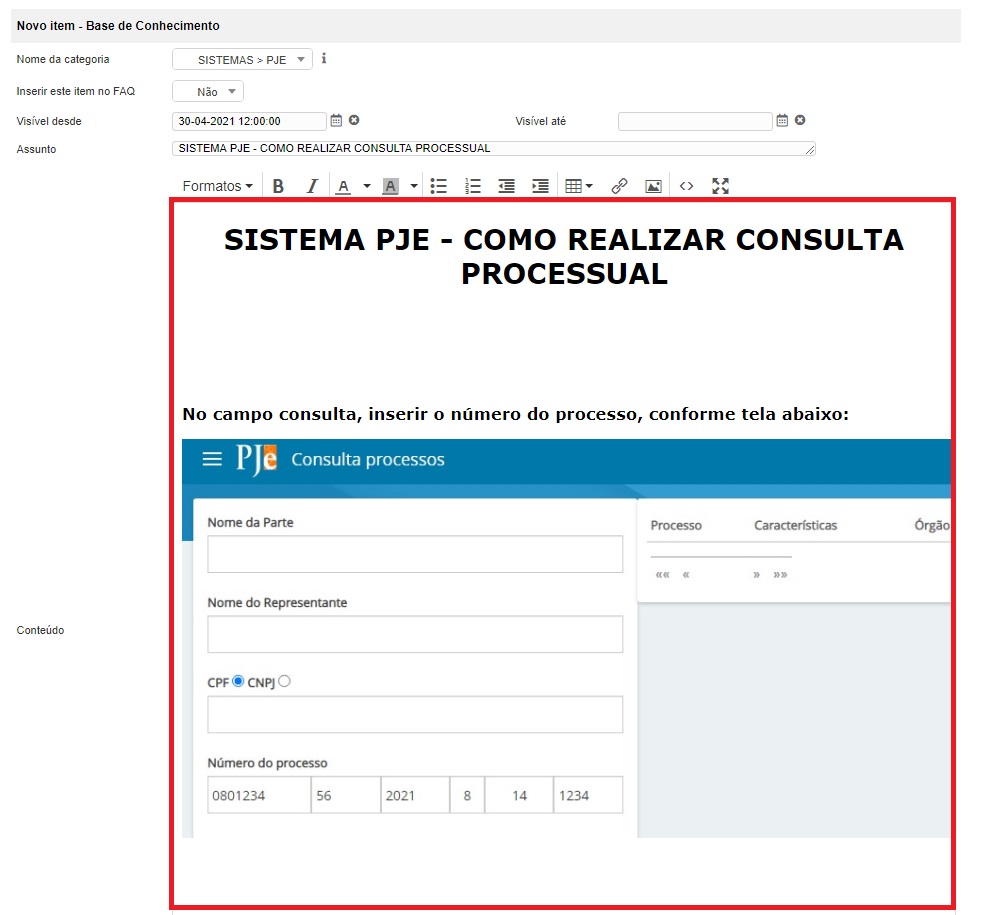The width and height of the screenshot is (987, 915).
Task: Toggle fullscreen editor mode
Action: click(x=721, y=186)
